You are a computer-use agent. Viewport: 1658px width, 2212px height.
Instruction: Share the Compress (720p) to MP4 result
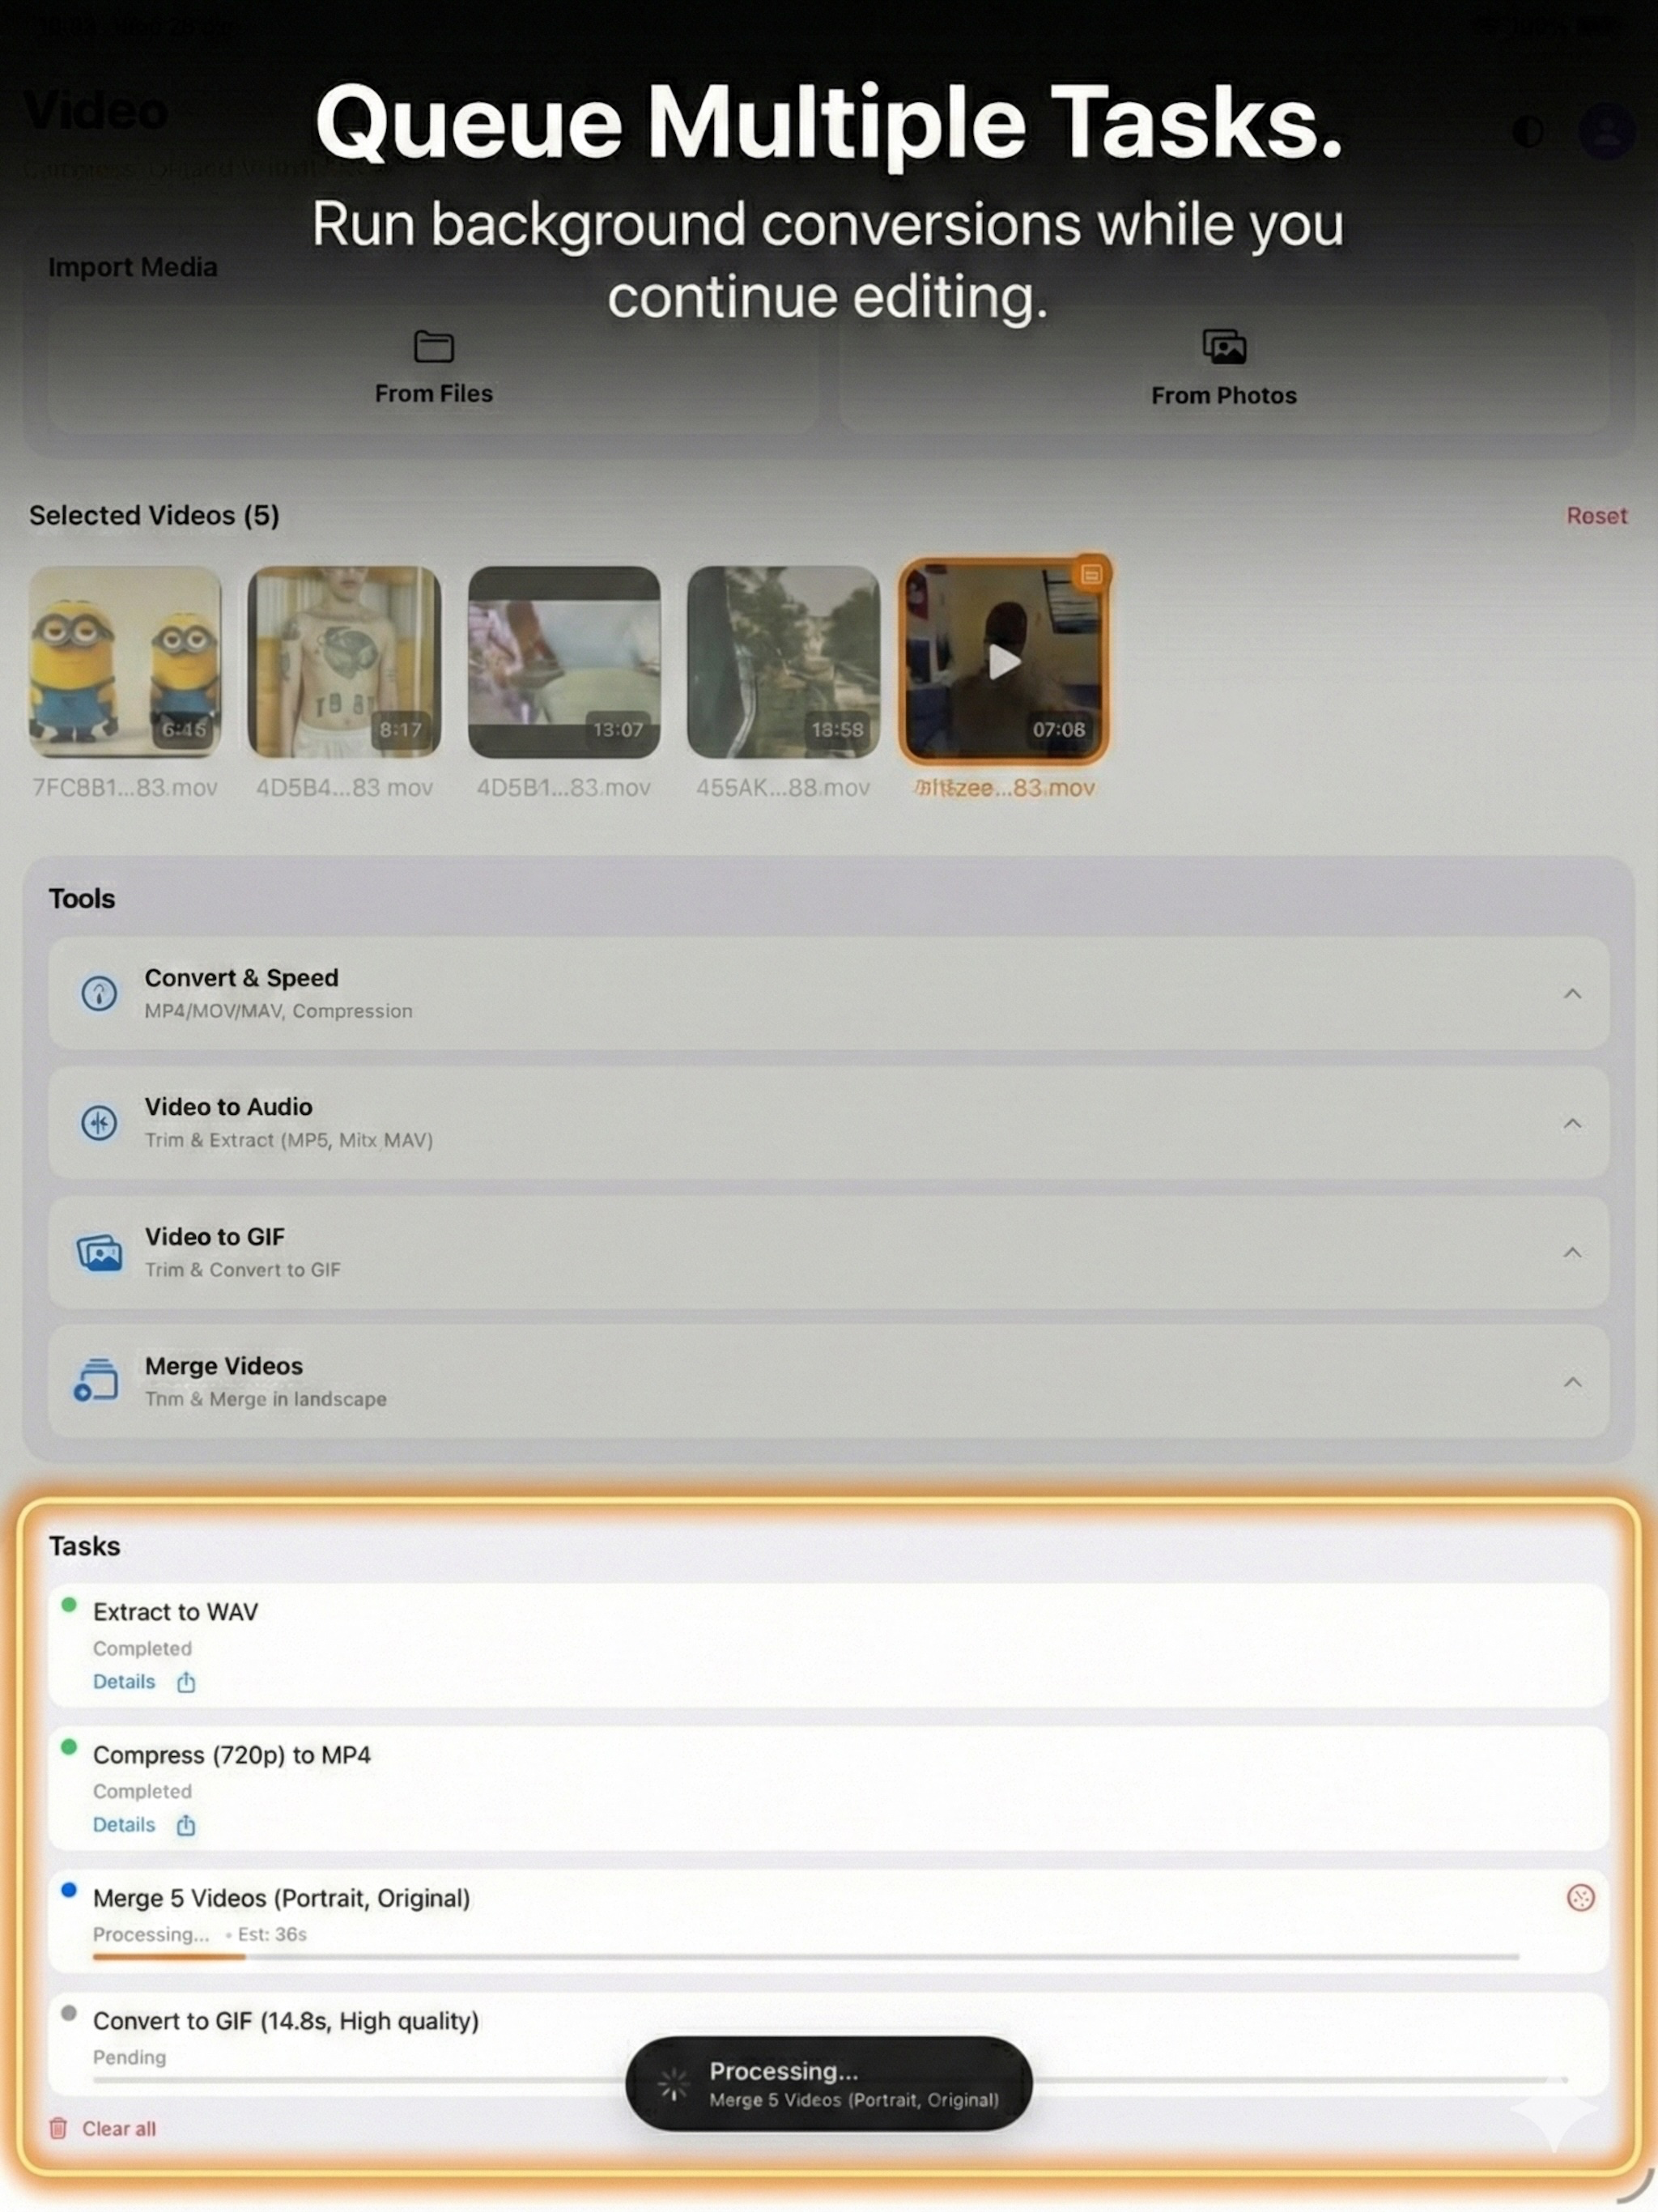point(186,1825)
